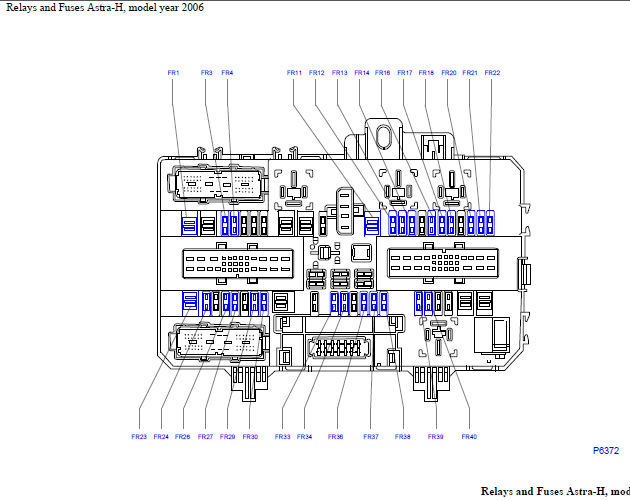Open the FR24 label below the diagram
This screenshot has width=630, height=501.
[161, 437]
